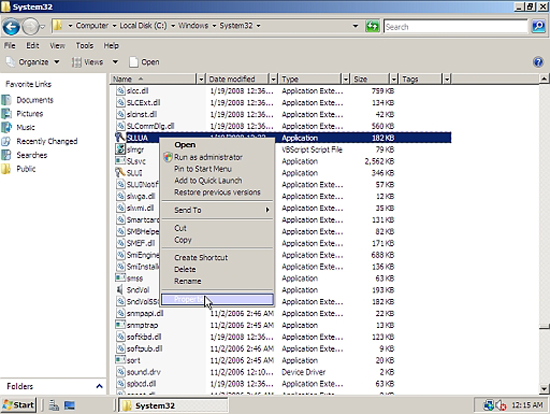This screenshot has width=550, height=414.
Task: Click the Start button
Action: (18, 405)
